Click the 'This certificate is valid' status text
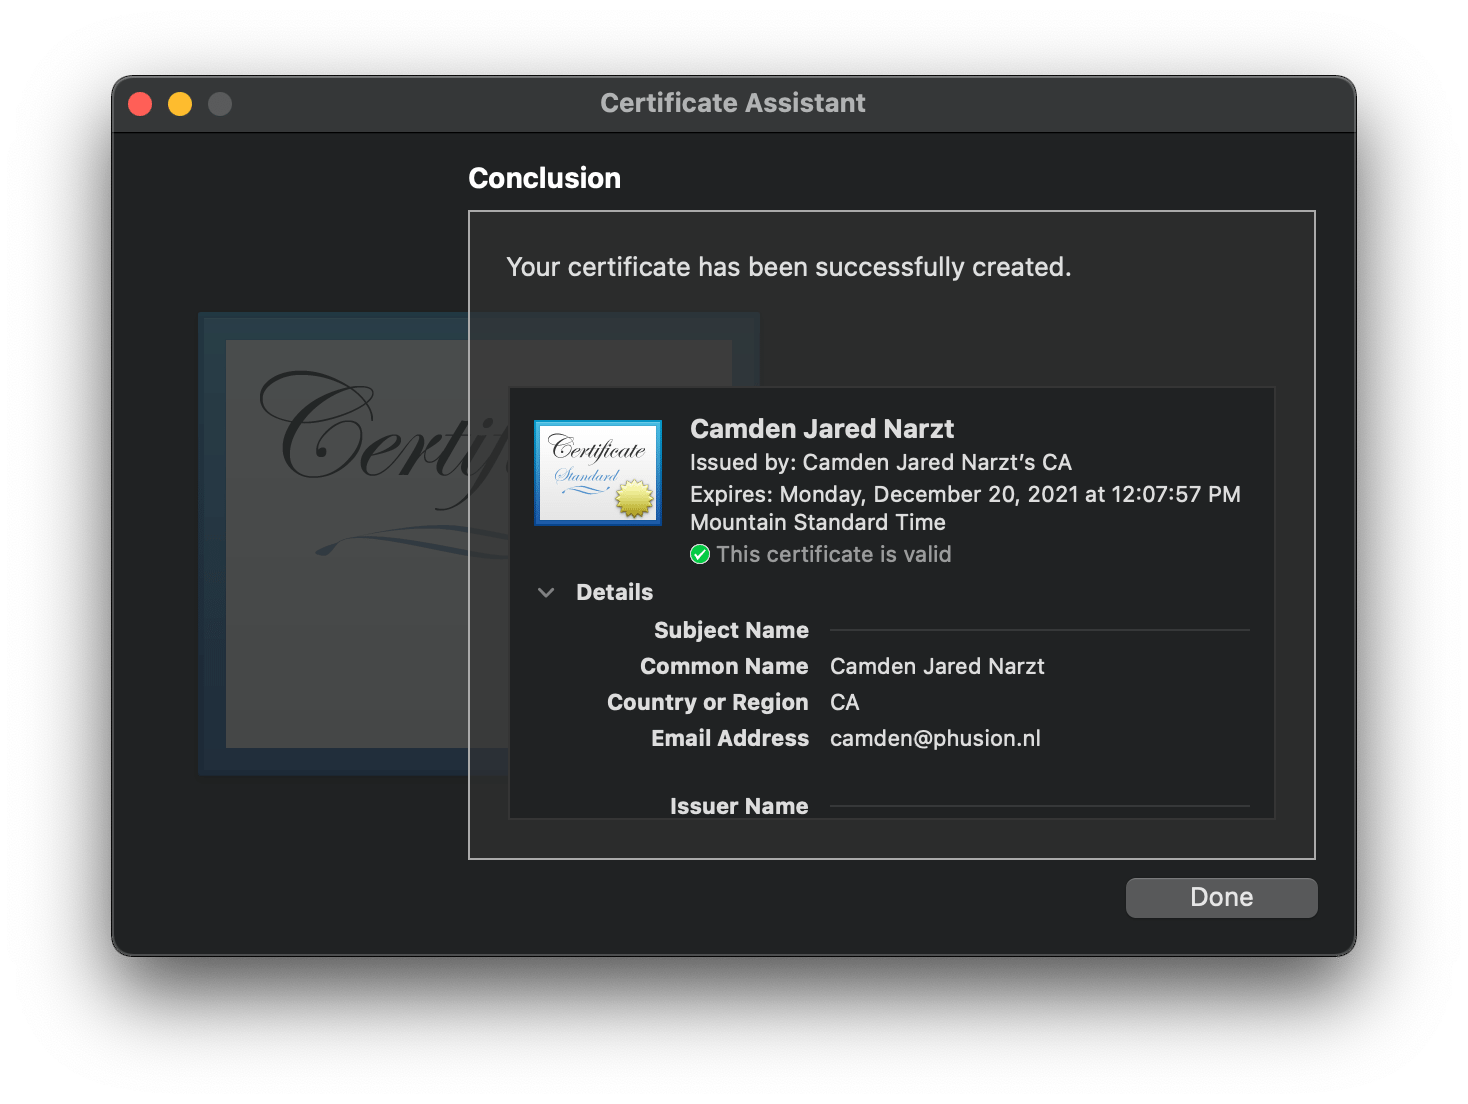This screenshot has width=1468, height=1104. pos(833,555)
